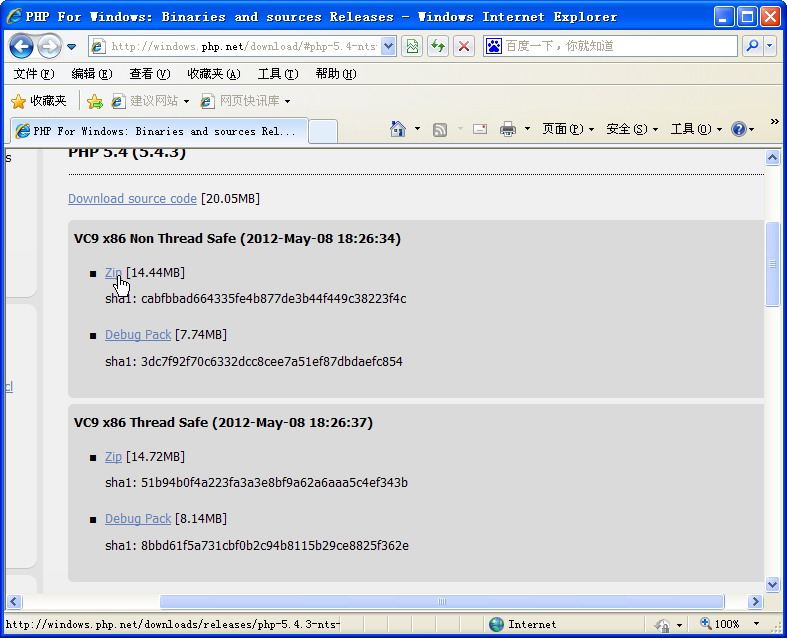Image resolution: width=787 pixels, height=638 pixels.
Task: Download Debug Pack 8.14MB link
Action: click(138, 519)
